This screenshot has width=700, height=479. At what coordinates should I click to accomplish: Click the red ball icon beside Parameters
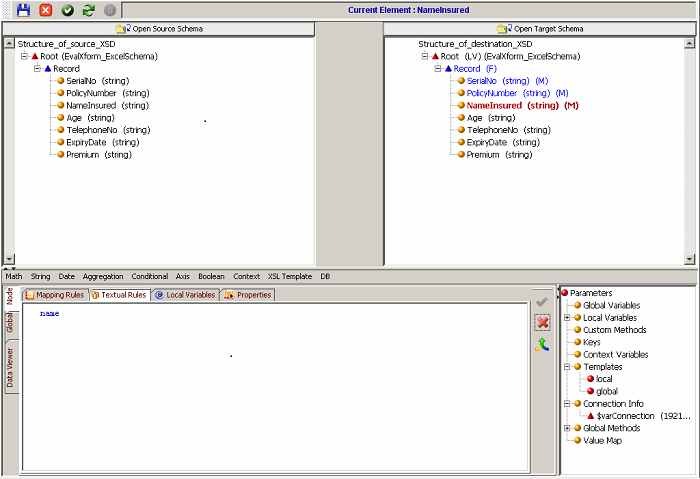564,293
